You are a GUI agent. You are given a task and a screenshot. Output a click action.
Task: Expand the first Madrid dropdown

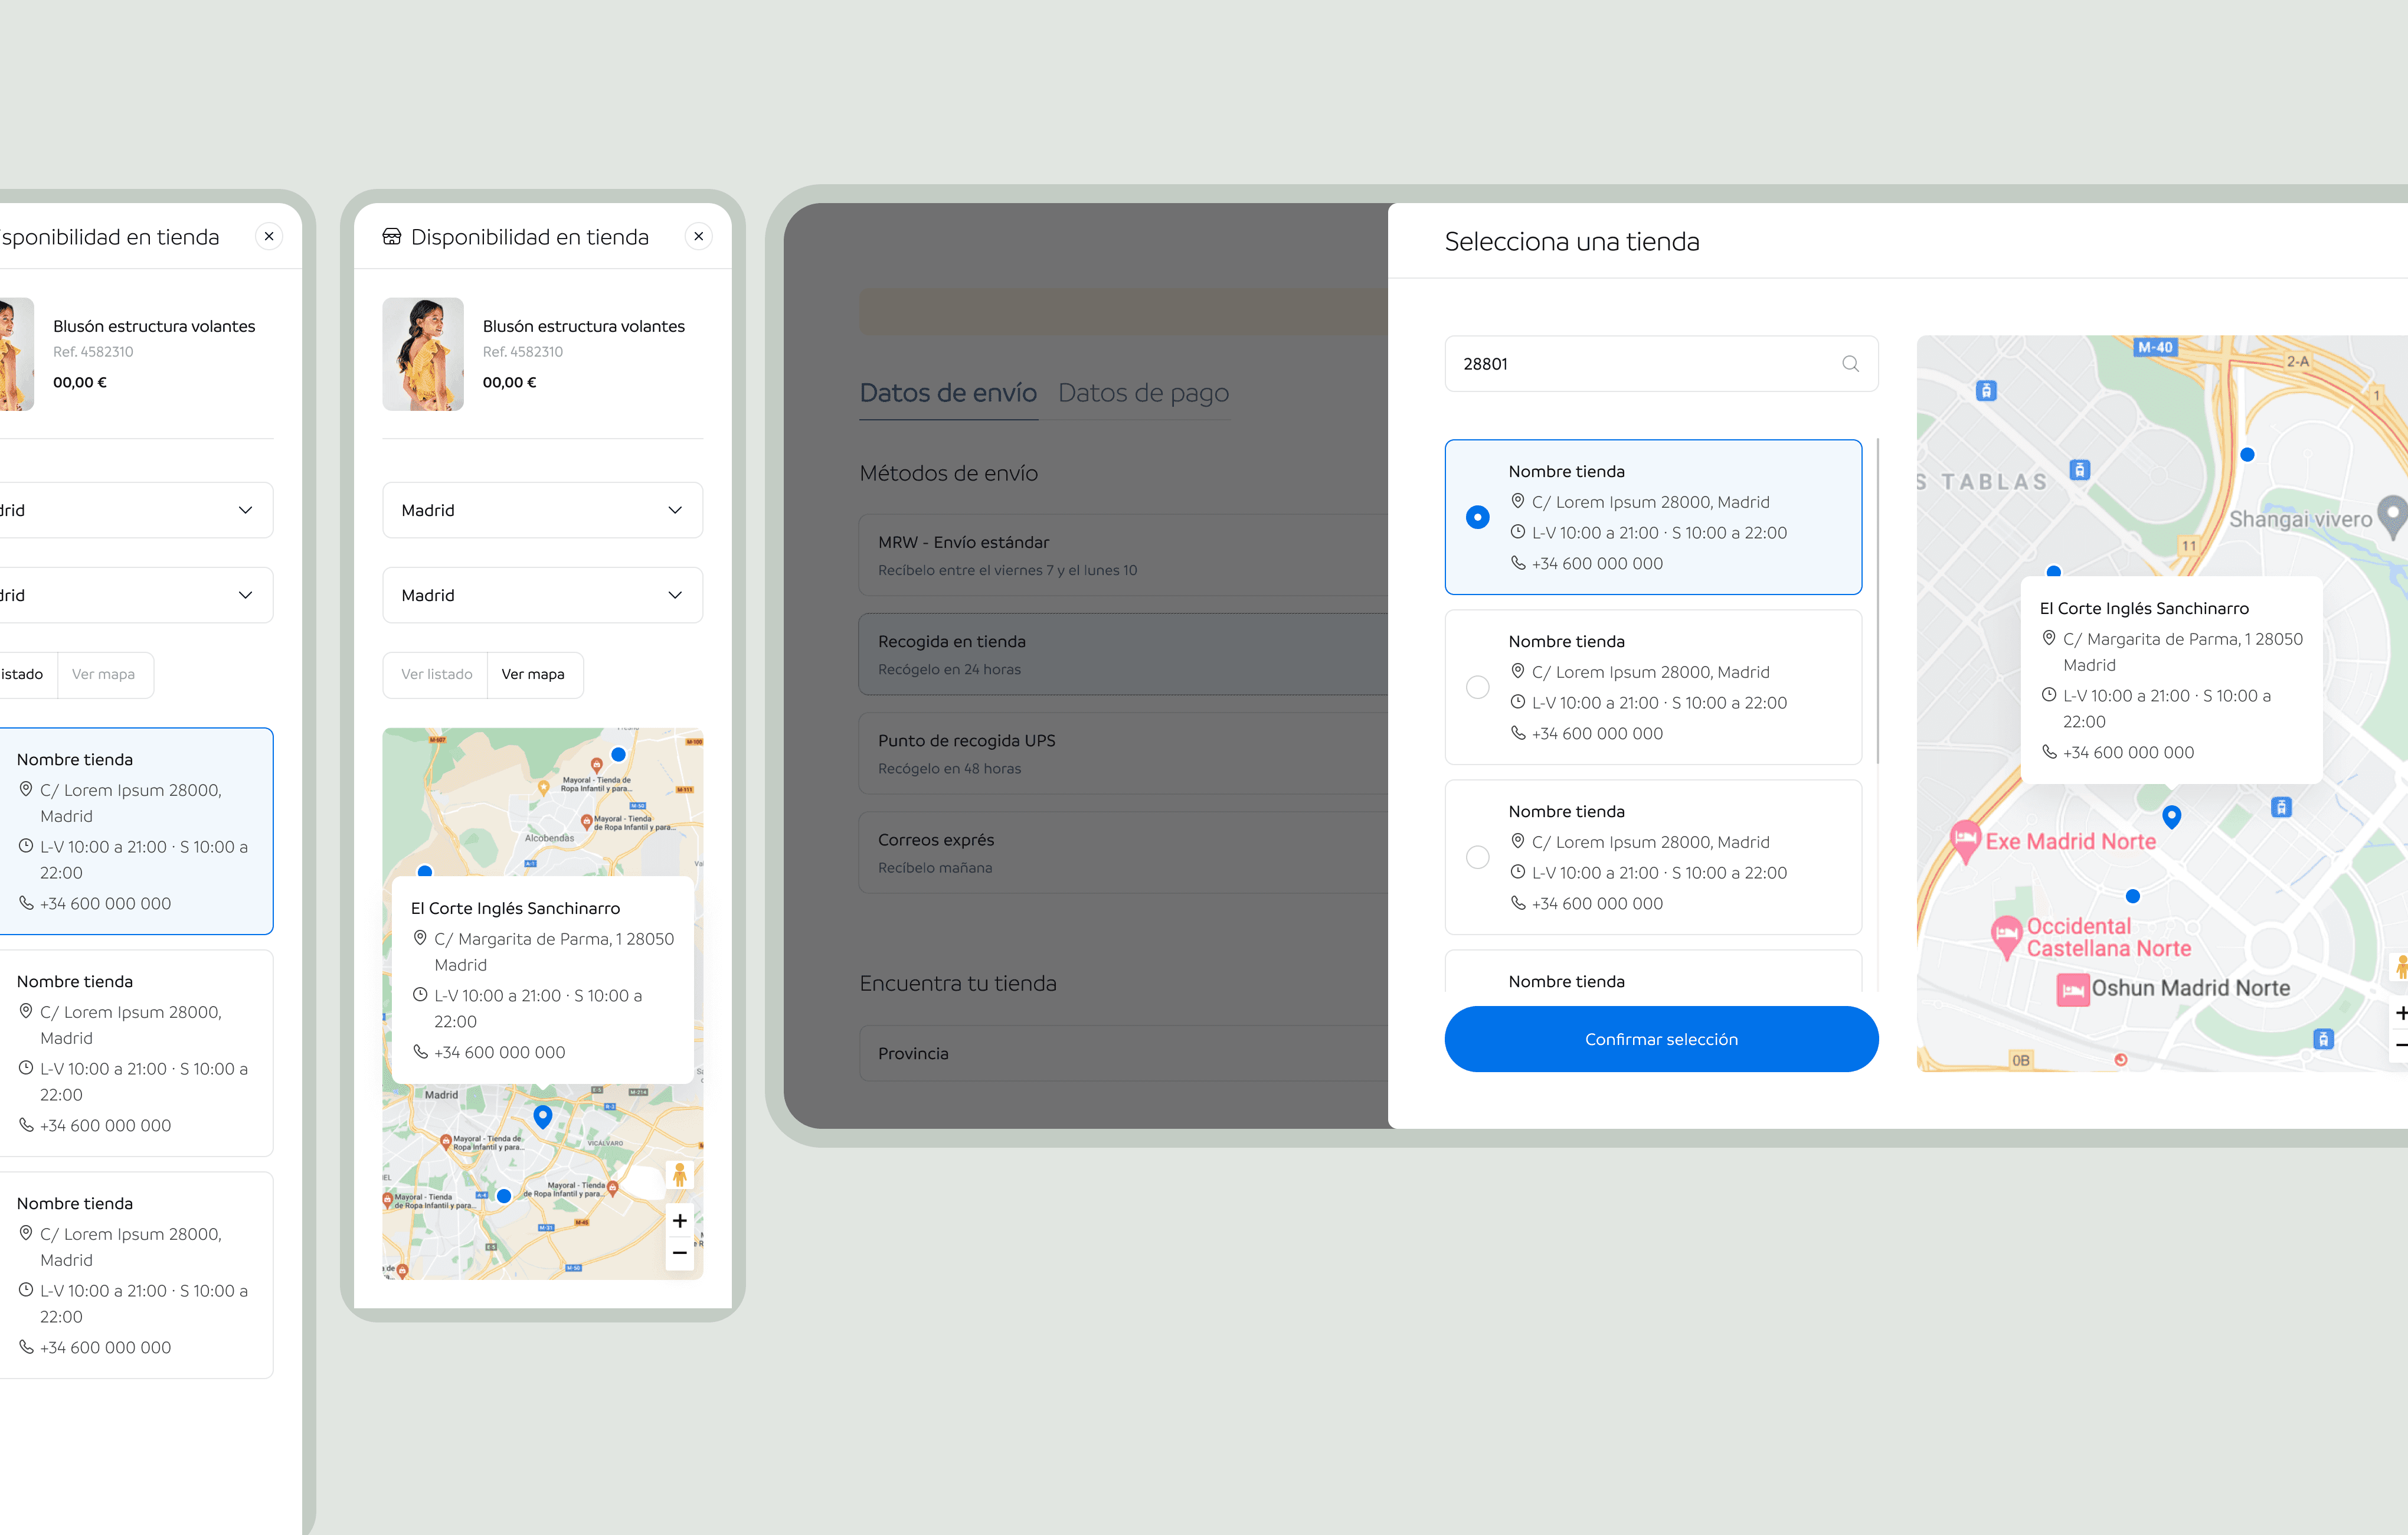pyautogui.click(x=542, y=510)
